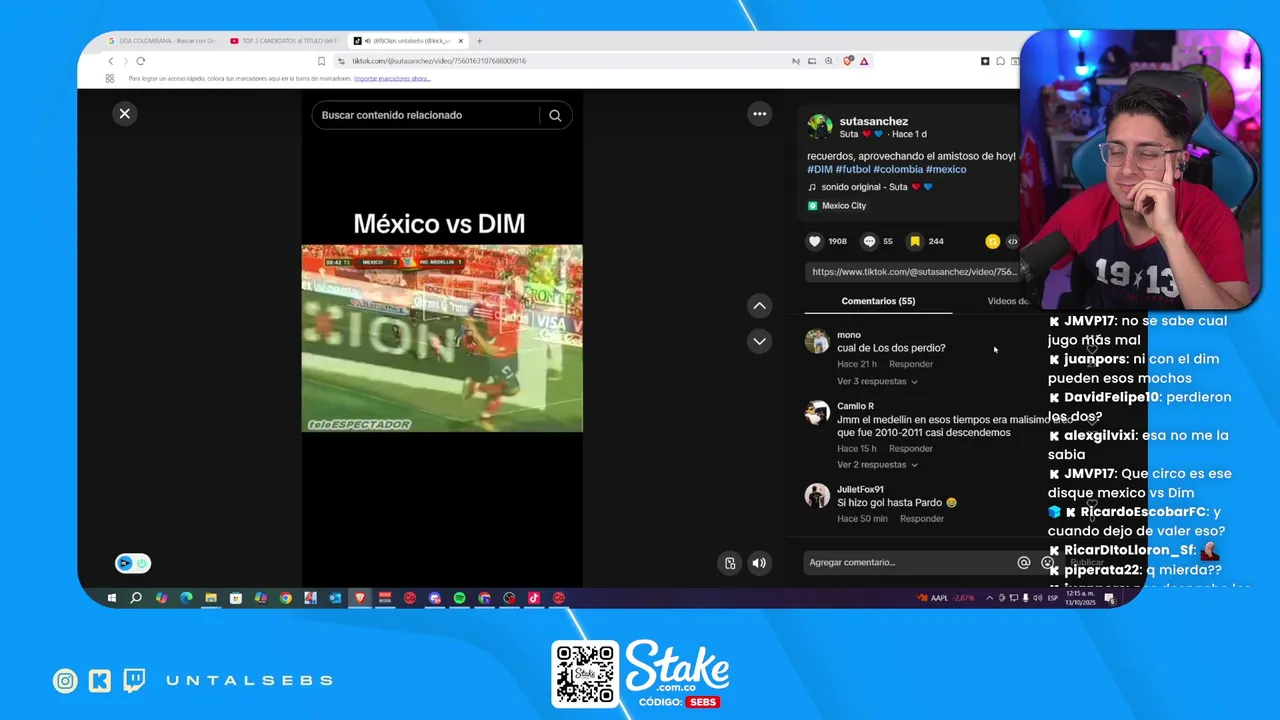This screenshot has height=720, width=1280.
Task: Mute the video with the speaker icon
Action: [759, 563]
